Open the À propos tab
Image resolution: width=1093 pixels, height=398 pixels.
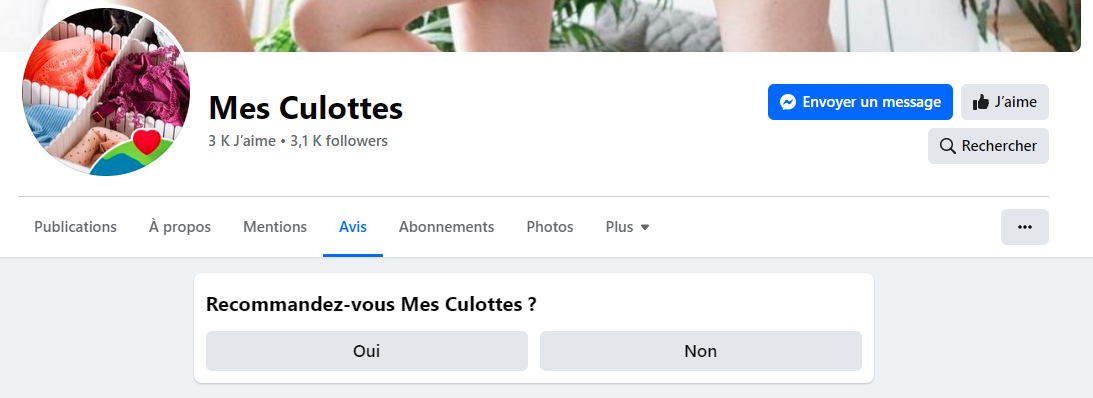coord(180,227)
